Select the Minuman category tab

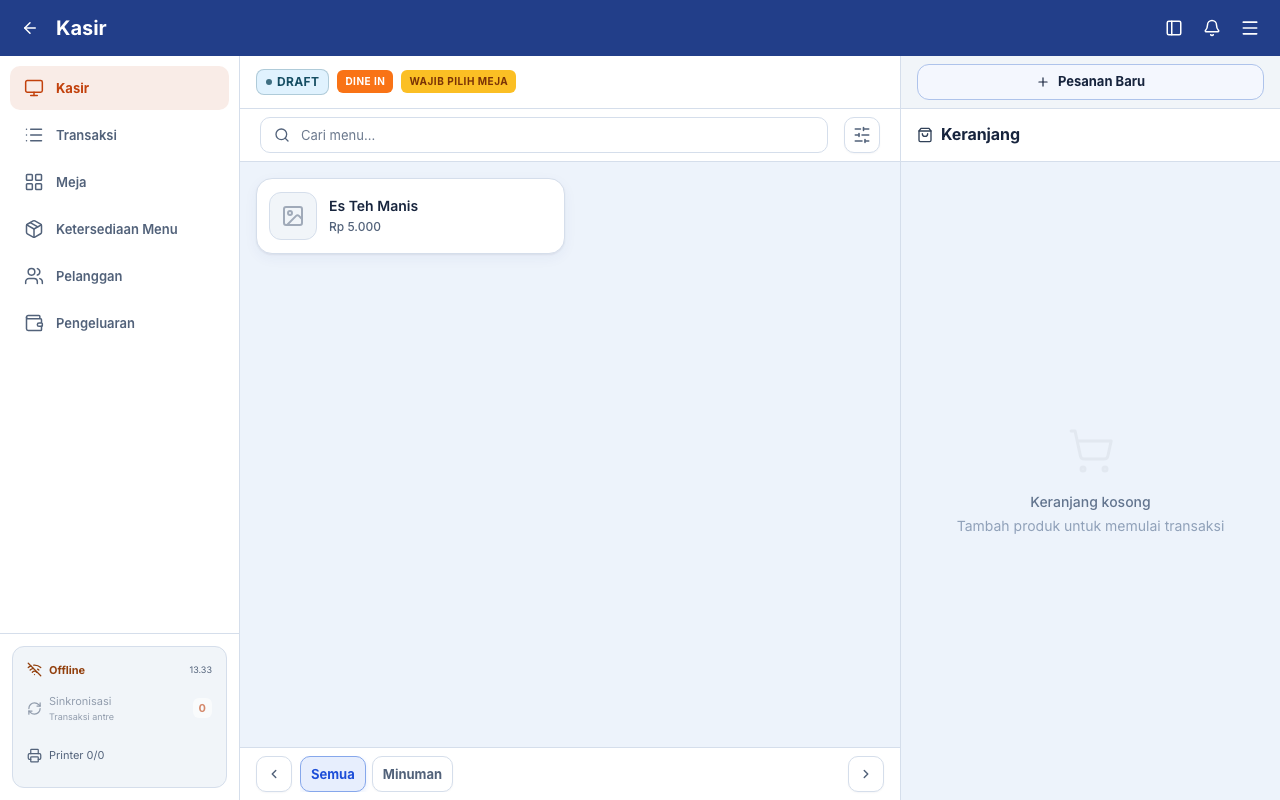coord(412,774)
